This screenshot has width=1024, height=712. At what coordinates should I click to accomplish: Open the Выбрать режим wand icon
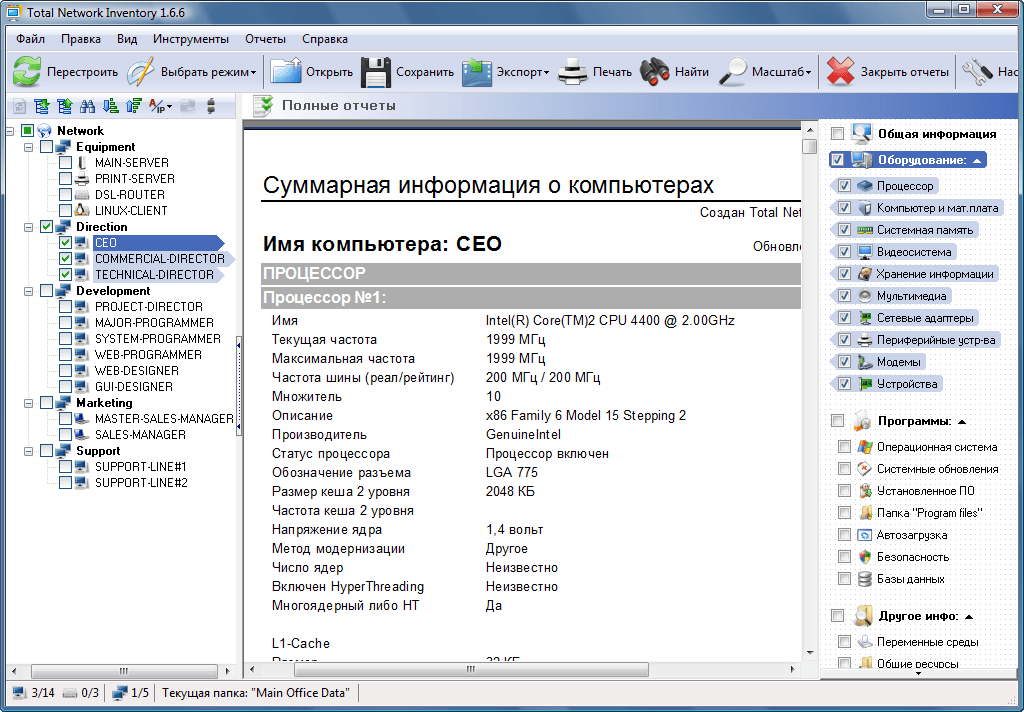(x=140, y=71)
